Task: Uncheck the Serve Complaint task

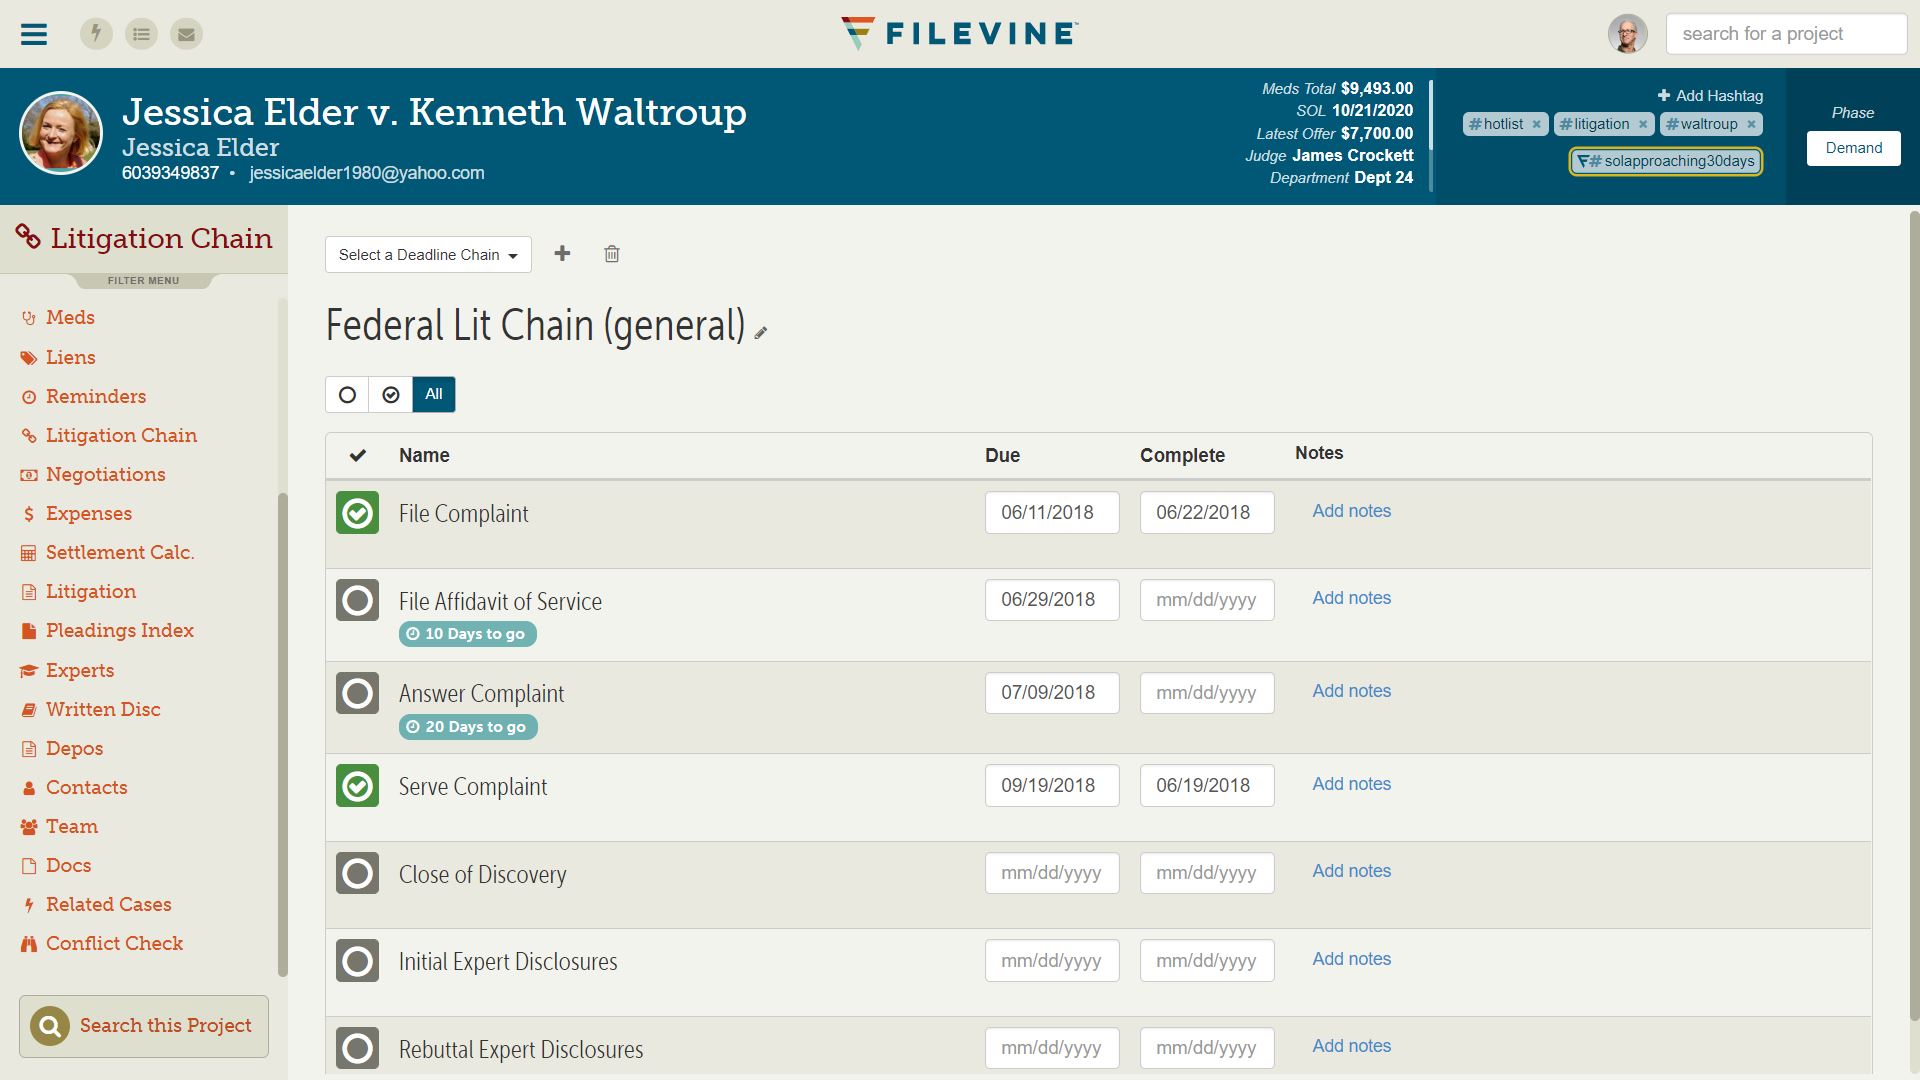Action: click(x=357, y=786)
